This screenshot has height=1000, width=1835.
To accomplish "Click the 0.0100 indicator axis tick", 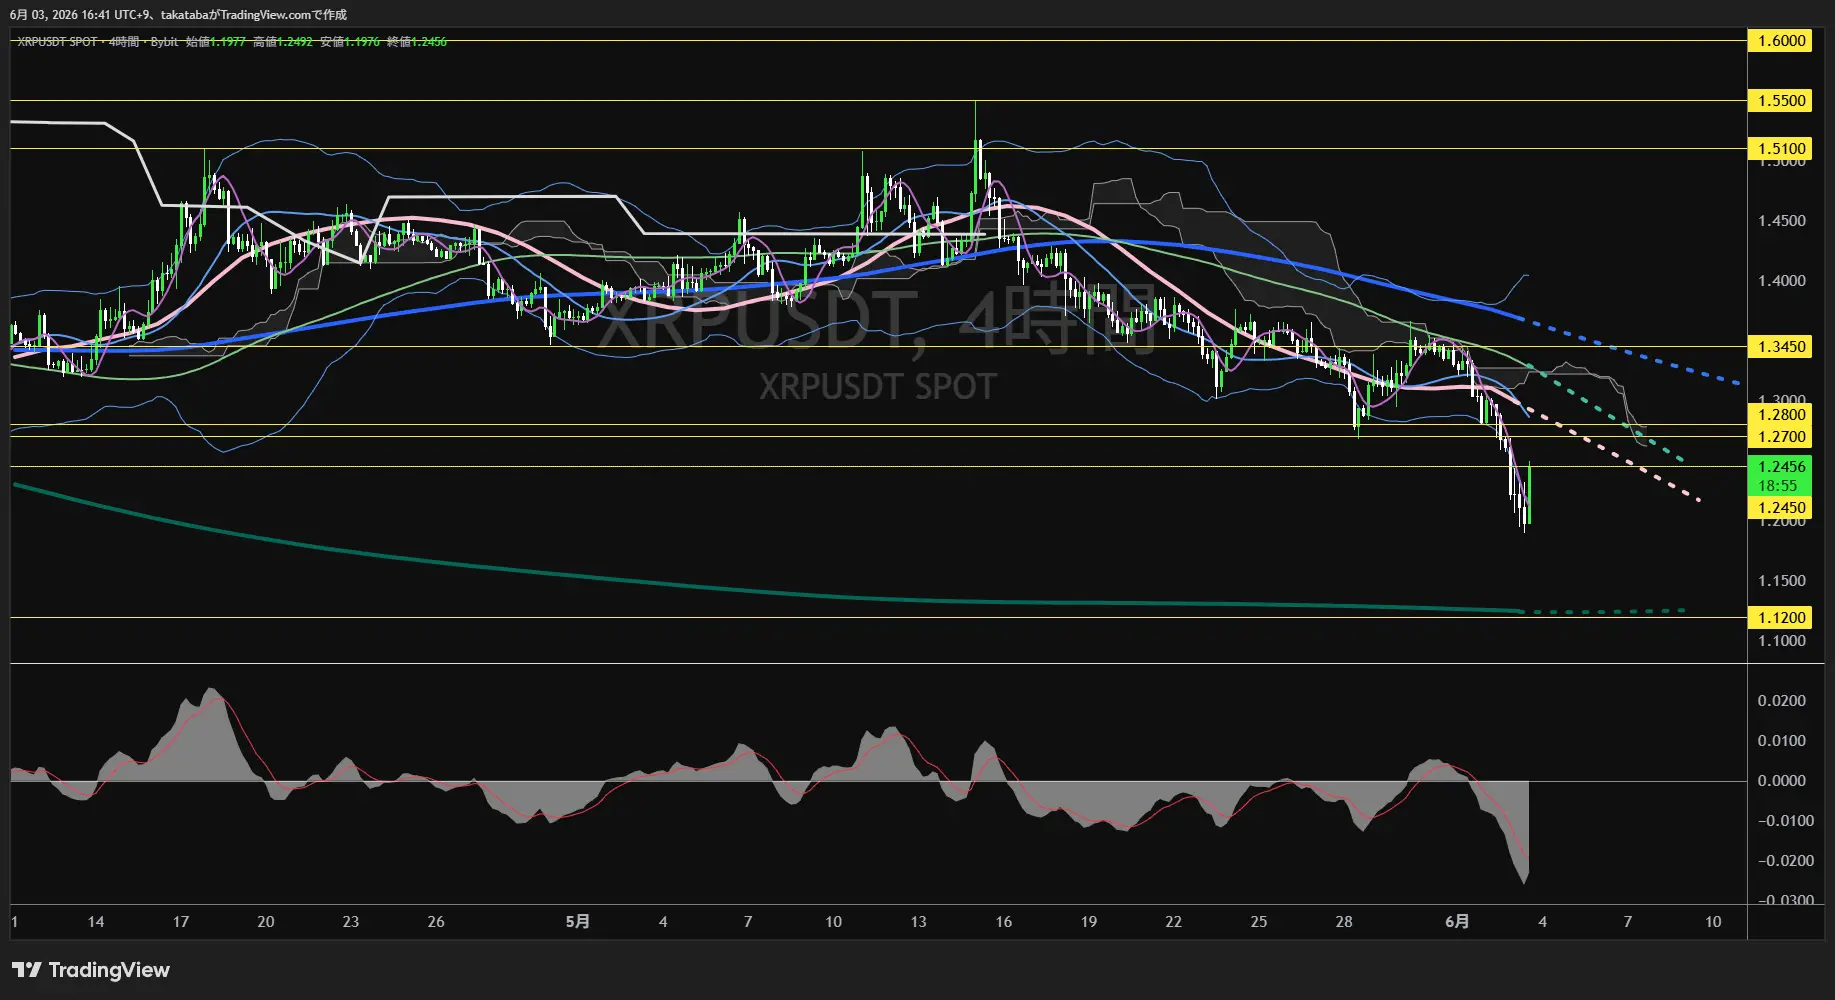I will 1781,741.
